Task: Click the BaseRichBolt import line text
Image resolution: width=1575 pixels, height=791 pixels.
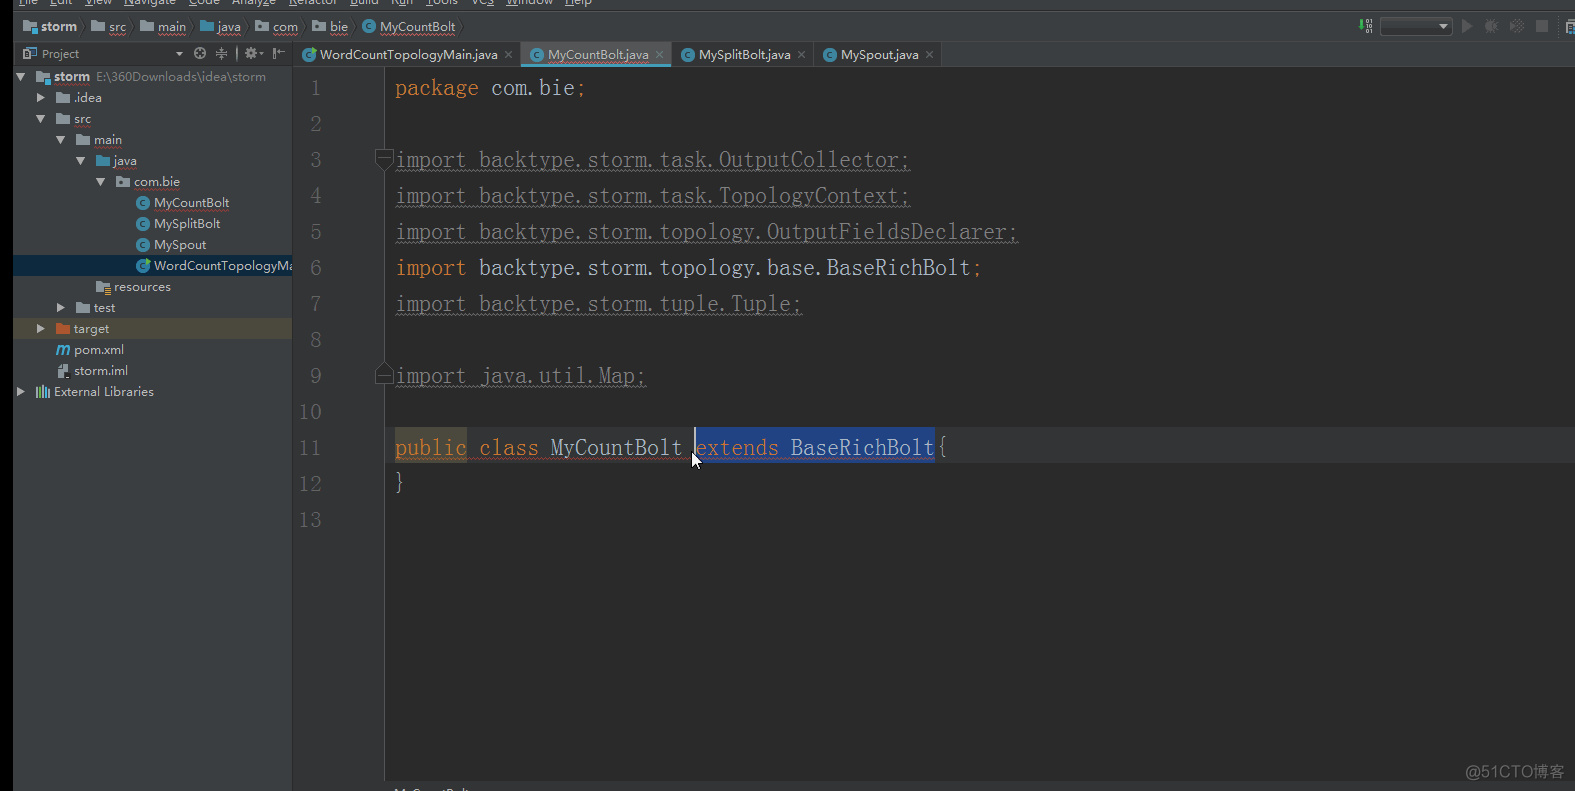Action: (688, 268)
